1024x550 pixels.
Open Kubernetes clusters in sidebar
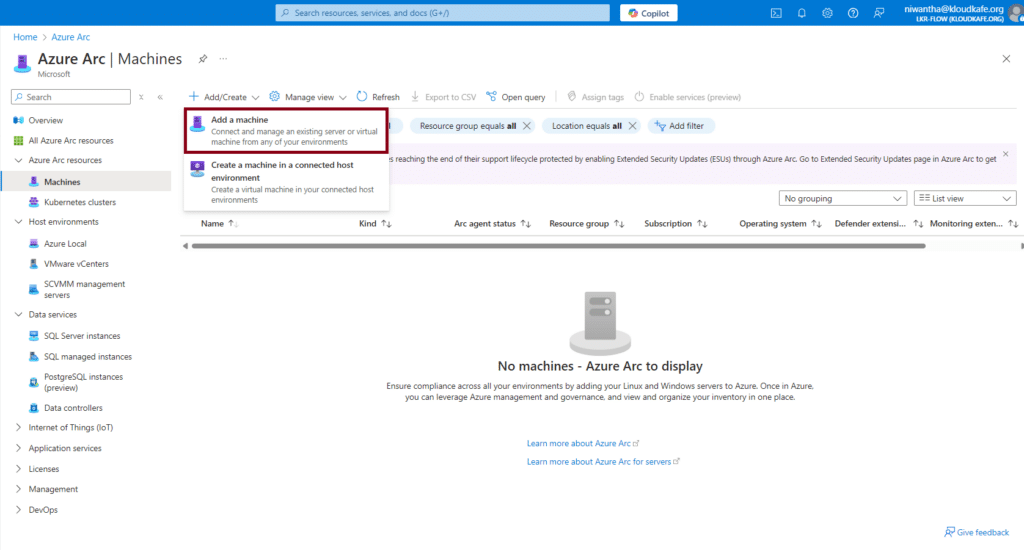[79, 202]
